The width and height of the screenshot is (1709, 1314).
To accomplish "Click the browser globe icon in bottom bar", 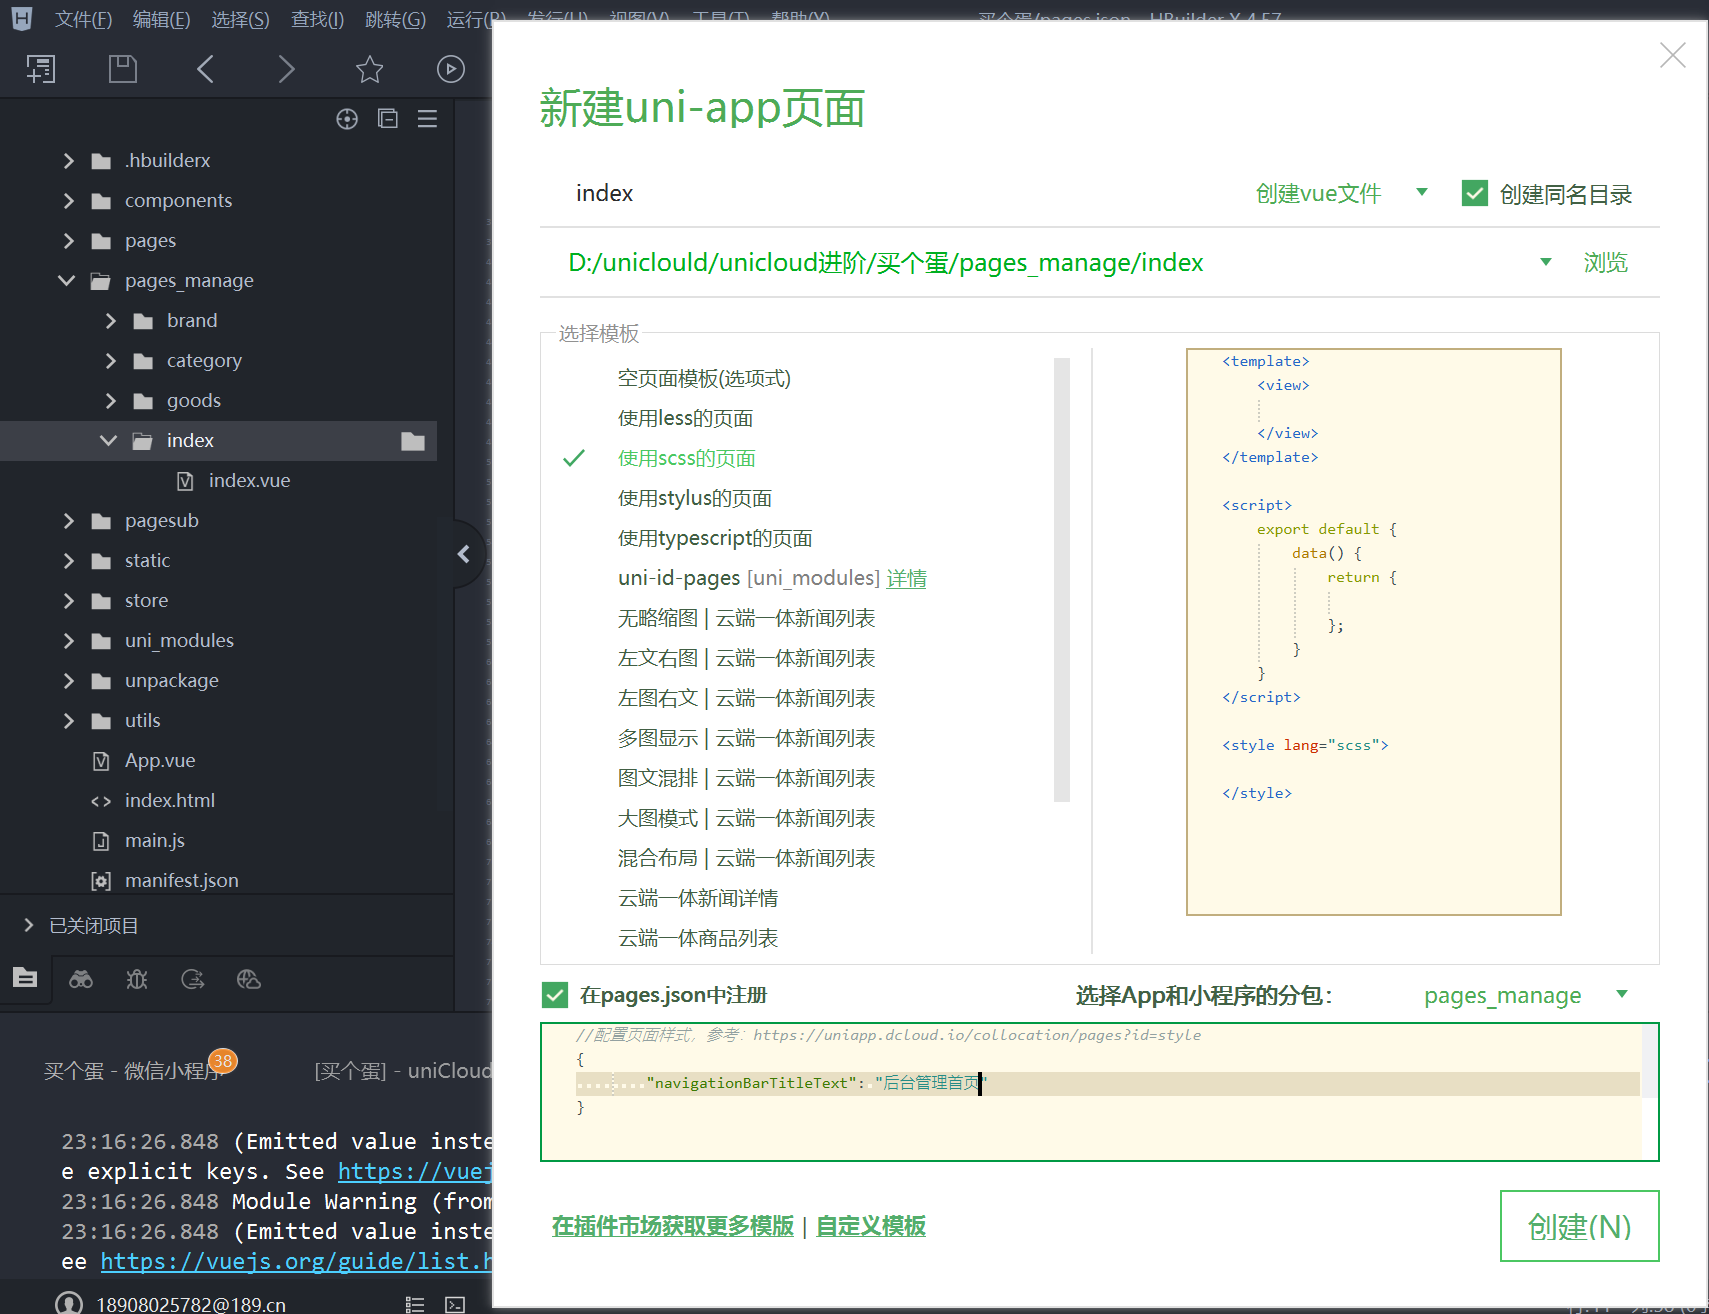I will click(x=249, y=979).
